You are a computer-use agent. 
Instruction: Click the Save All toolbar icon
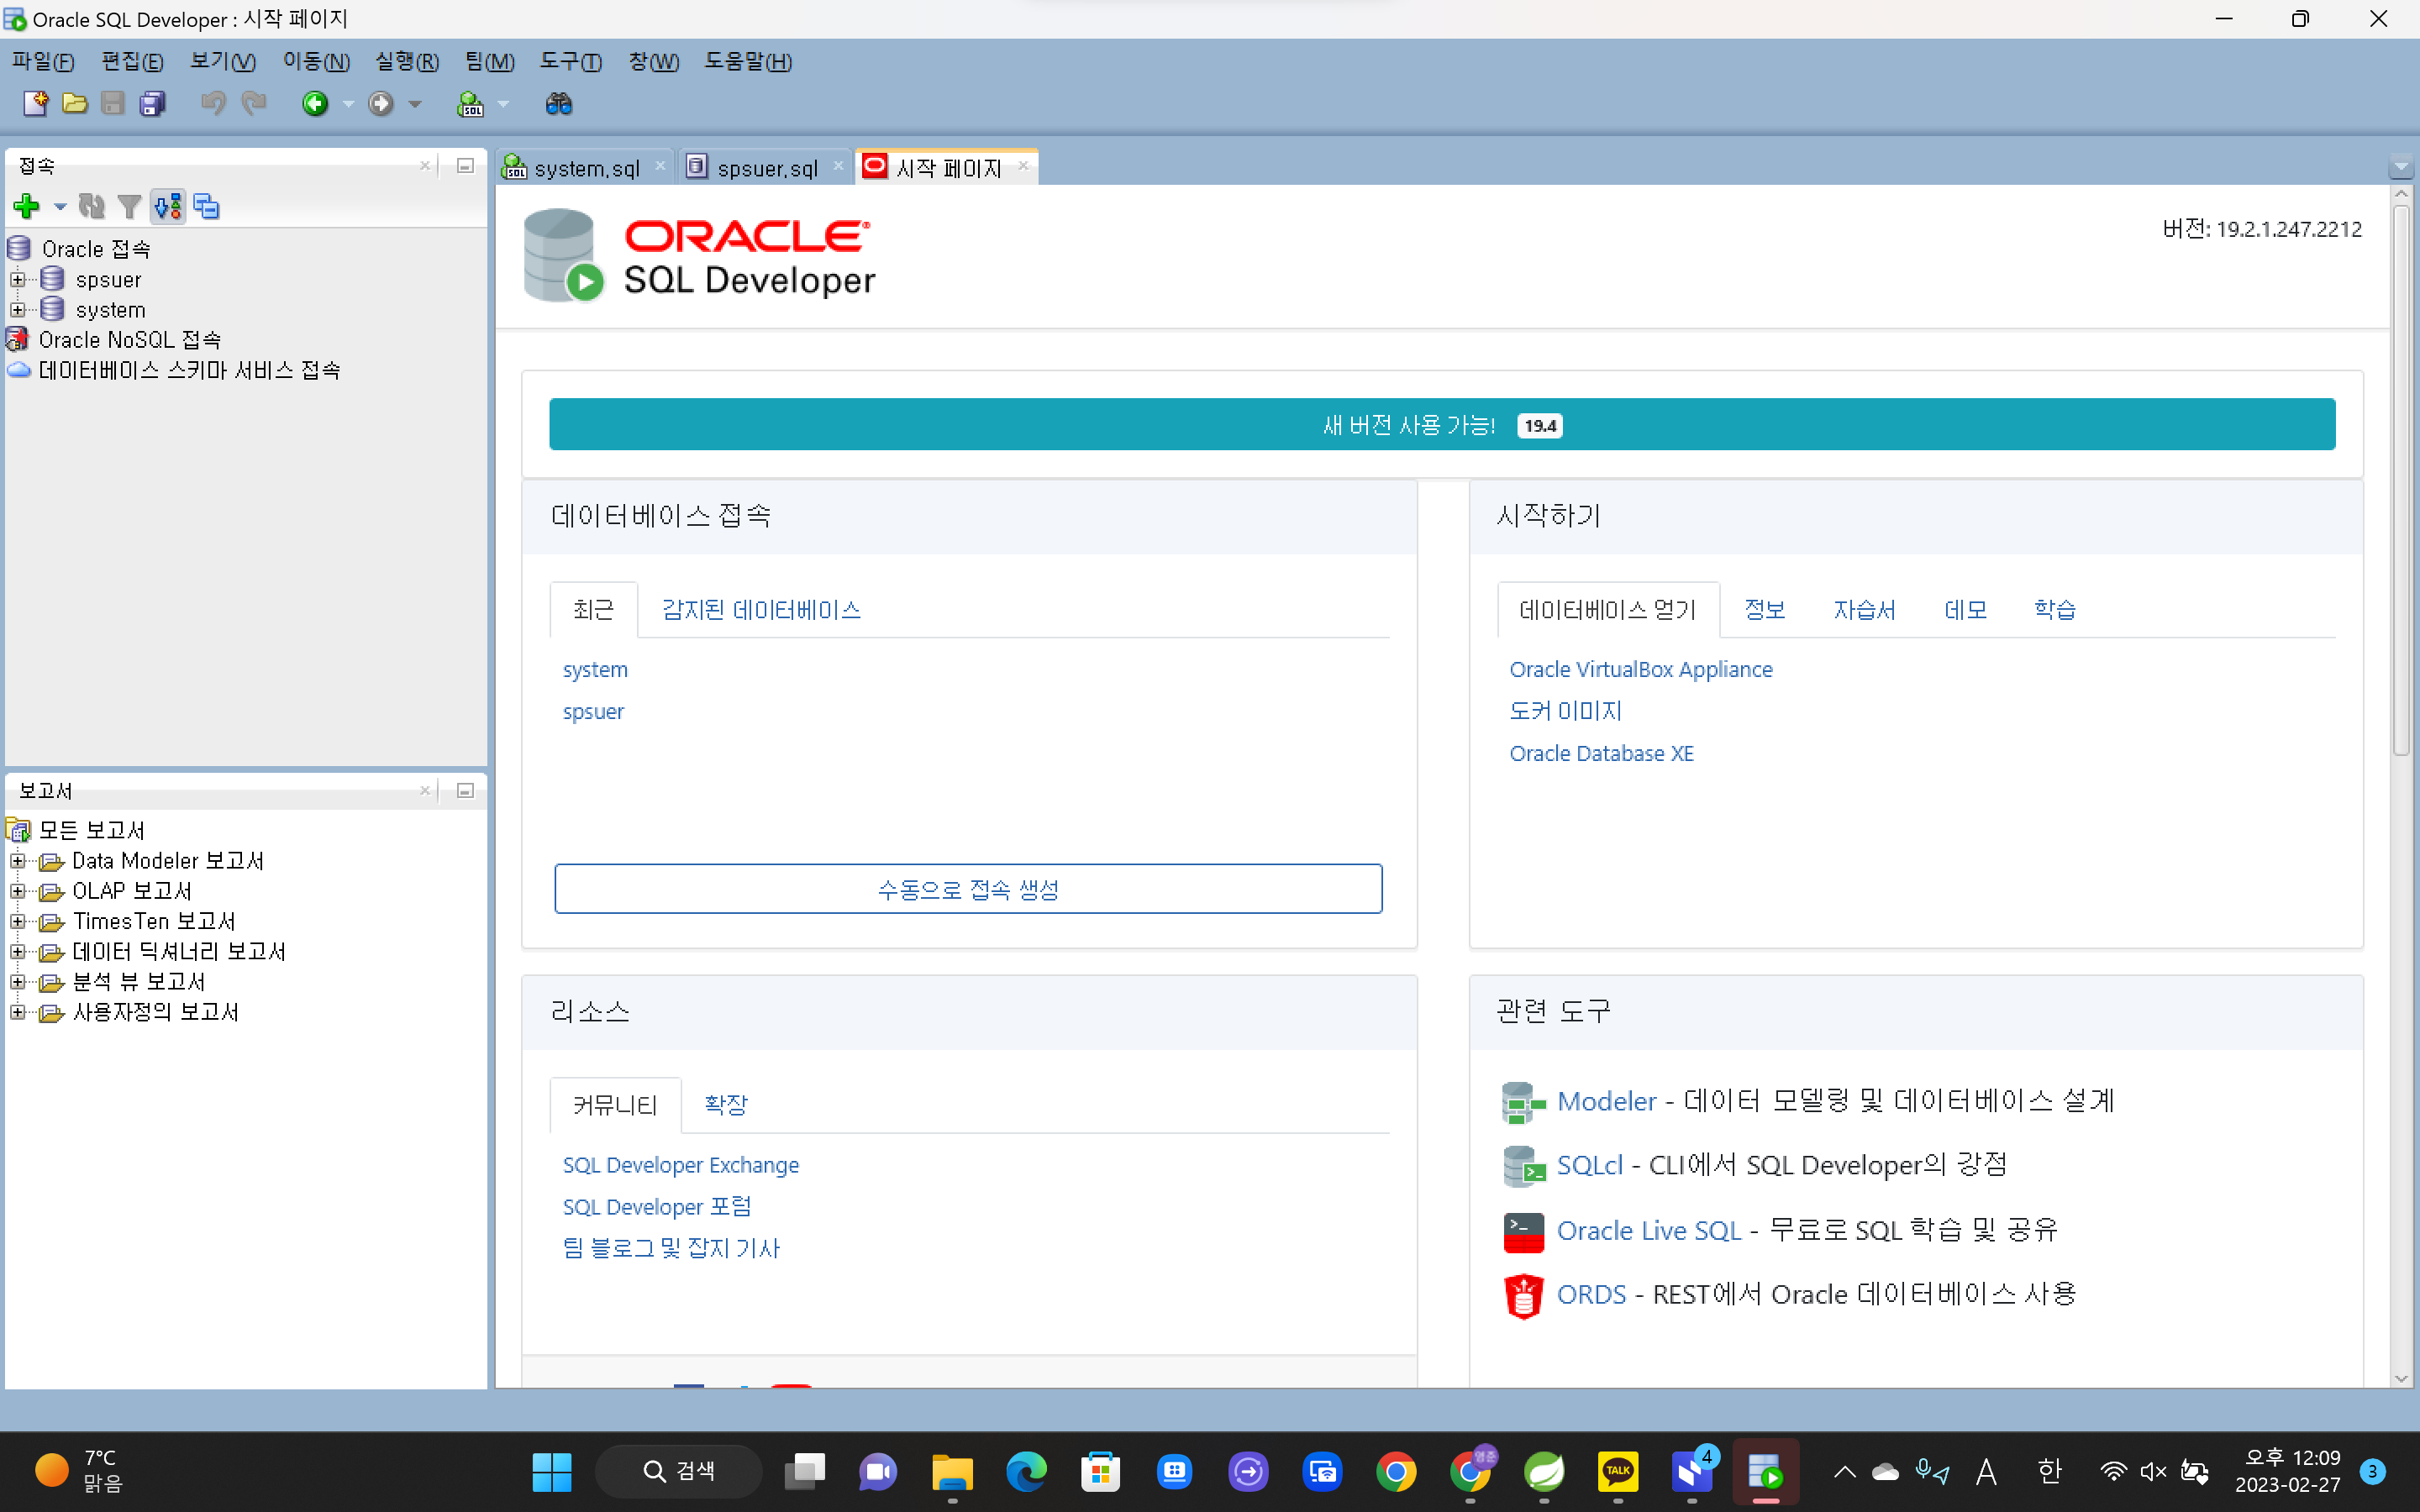tap(152, 103)
